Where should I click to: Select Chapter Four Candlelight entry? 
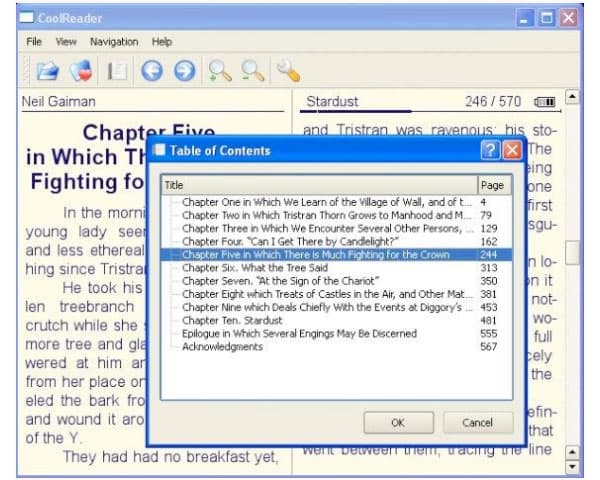coord(336,242)
